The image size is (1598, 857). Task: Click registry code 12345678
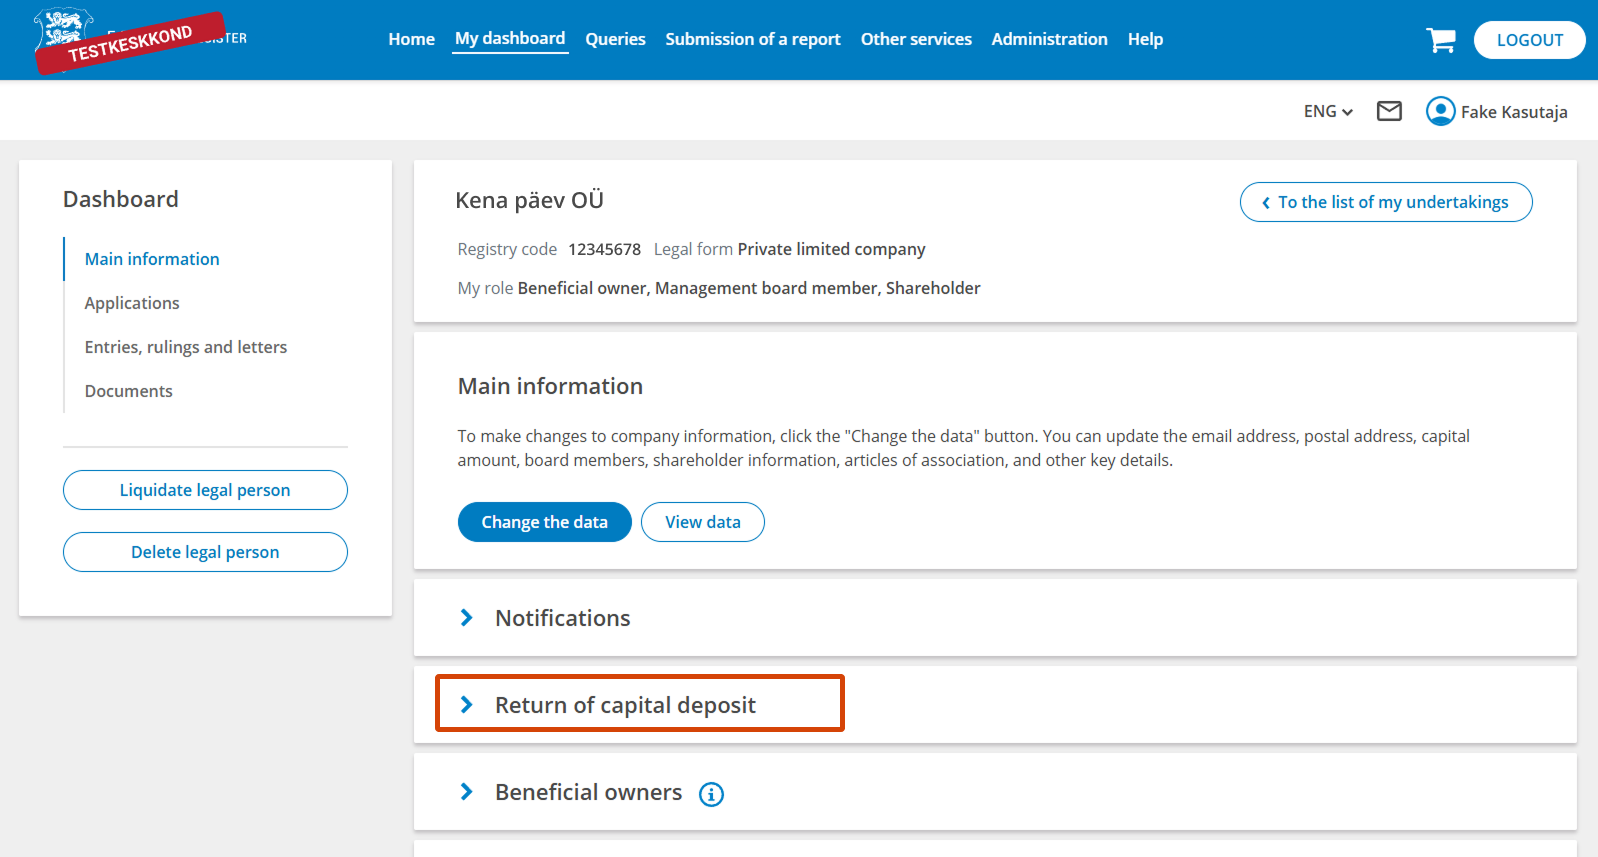tap(604, 249)
